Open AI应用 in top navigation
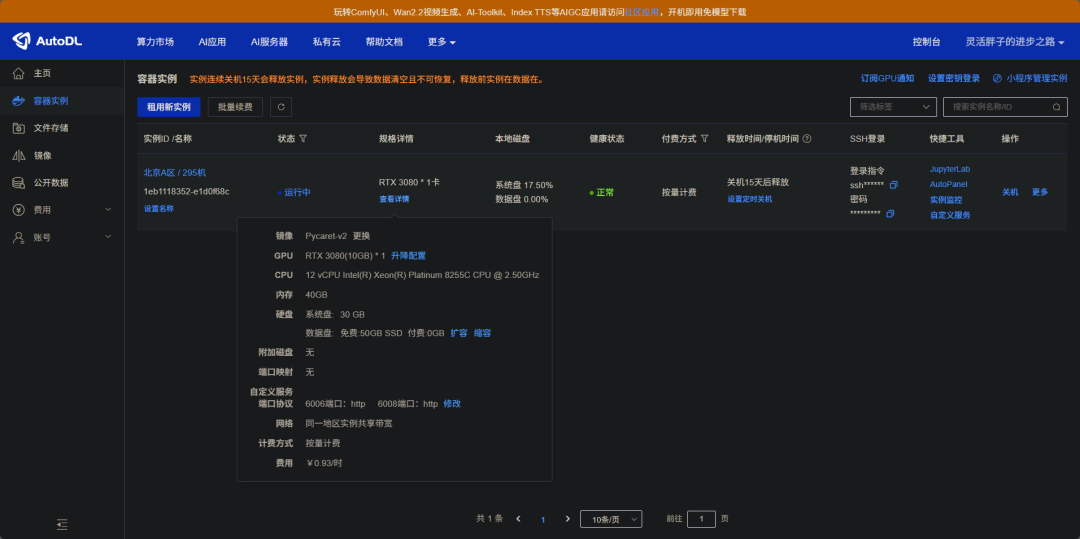 212,42
